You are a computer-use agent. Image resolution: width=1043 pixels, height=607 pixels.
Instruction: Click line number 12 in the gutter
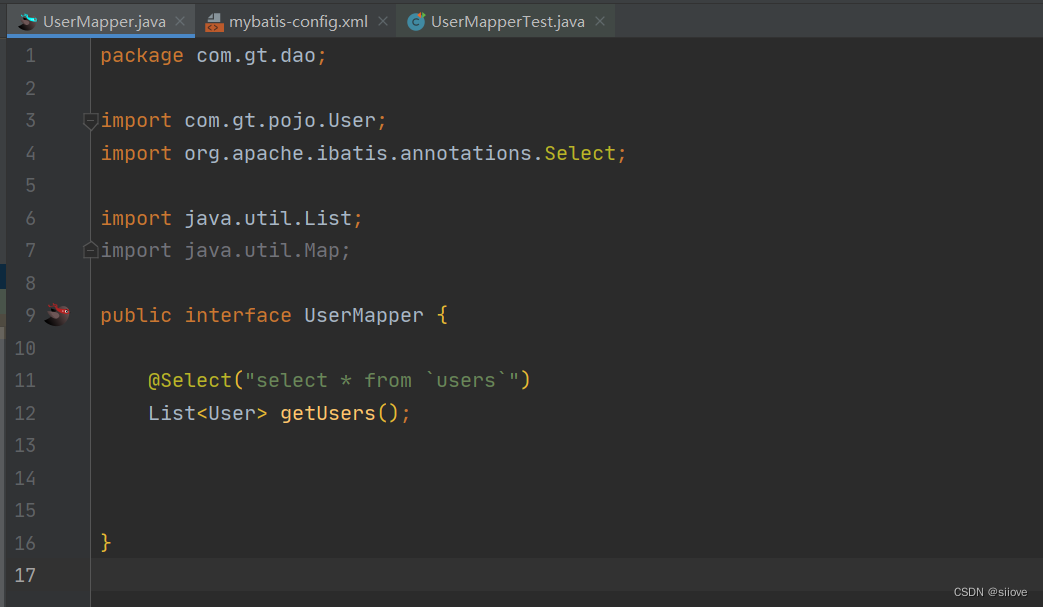coord(25,413)
